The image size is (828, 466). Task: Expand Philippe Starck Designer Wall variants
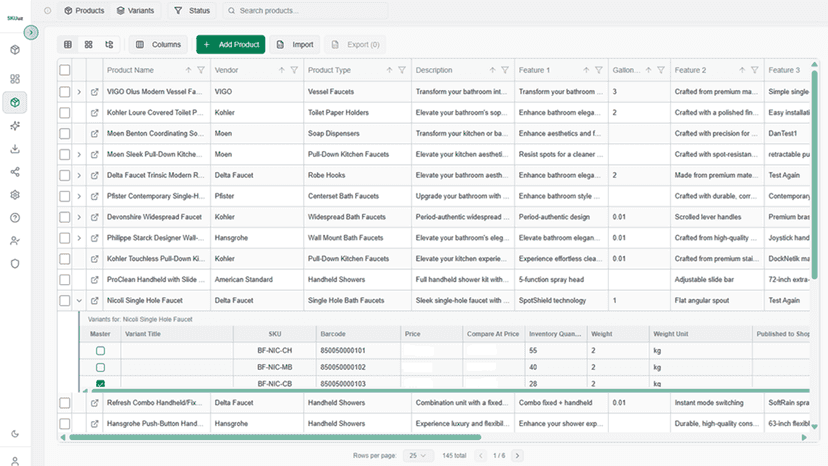(x=79, y=238)
